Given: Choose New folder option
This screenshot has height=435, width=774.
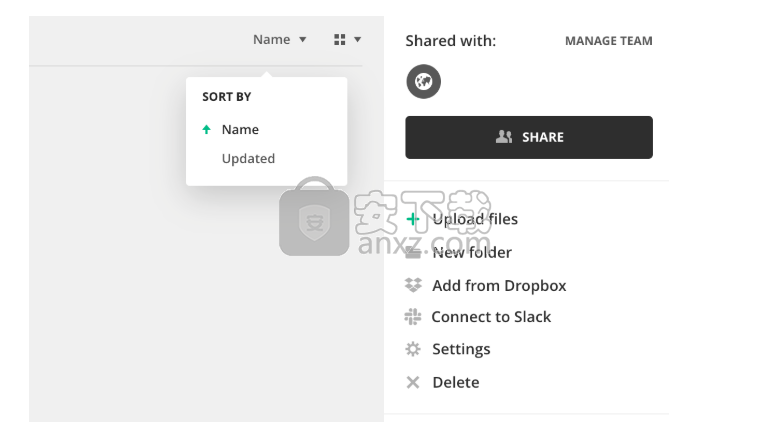Looking at the screenshot, I should click(x=472, y=252).
